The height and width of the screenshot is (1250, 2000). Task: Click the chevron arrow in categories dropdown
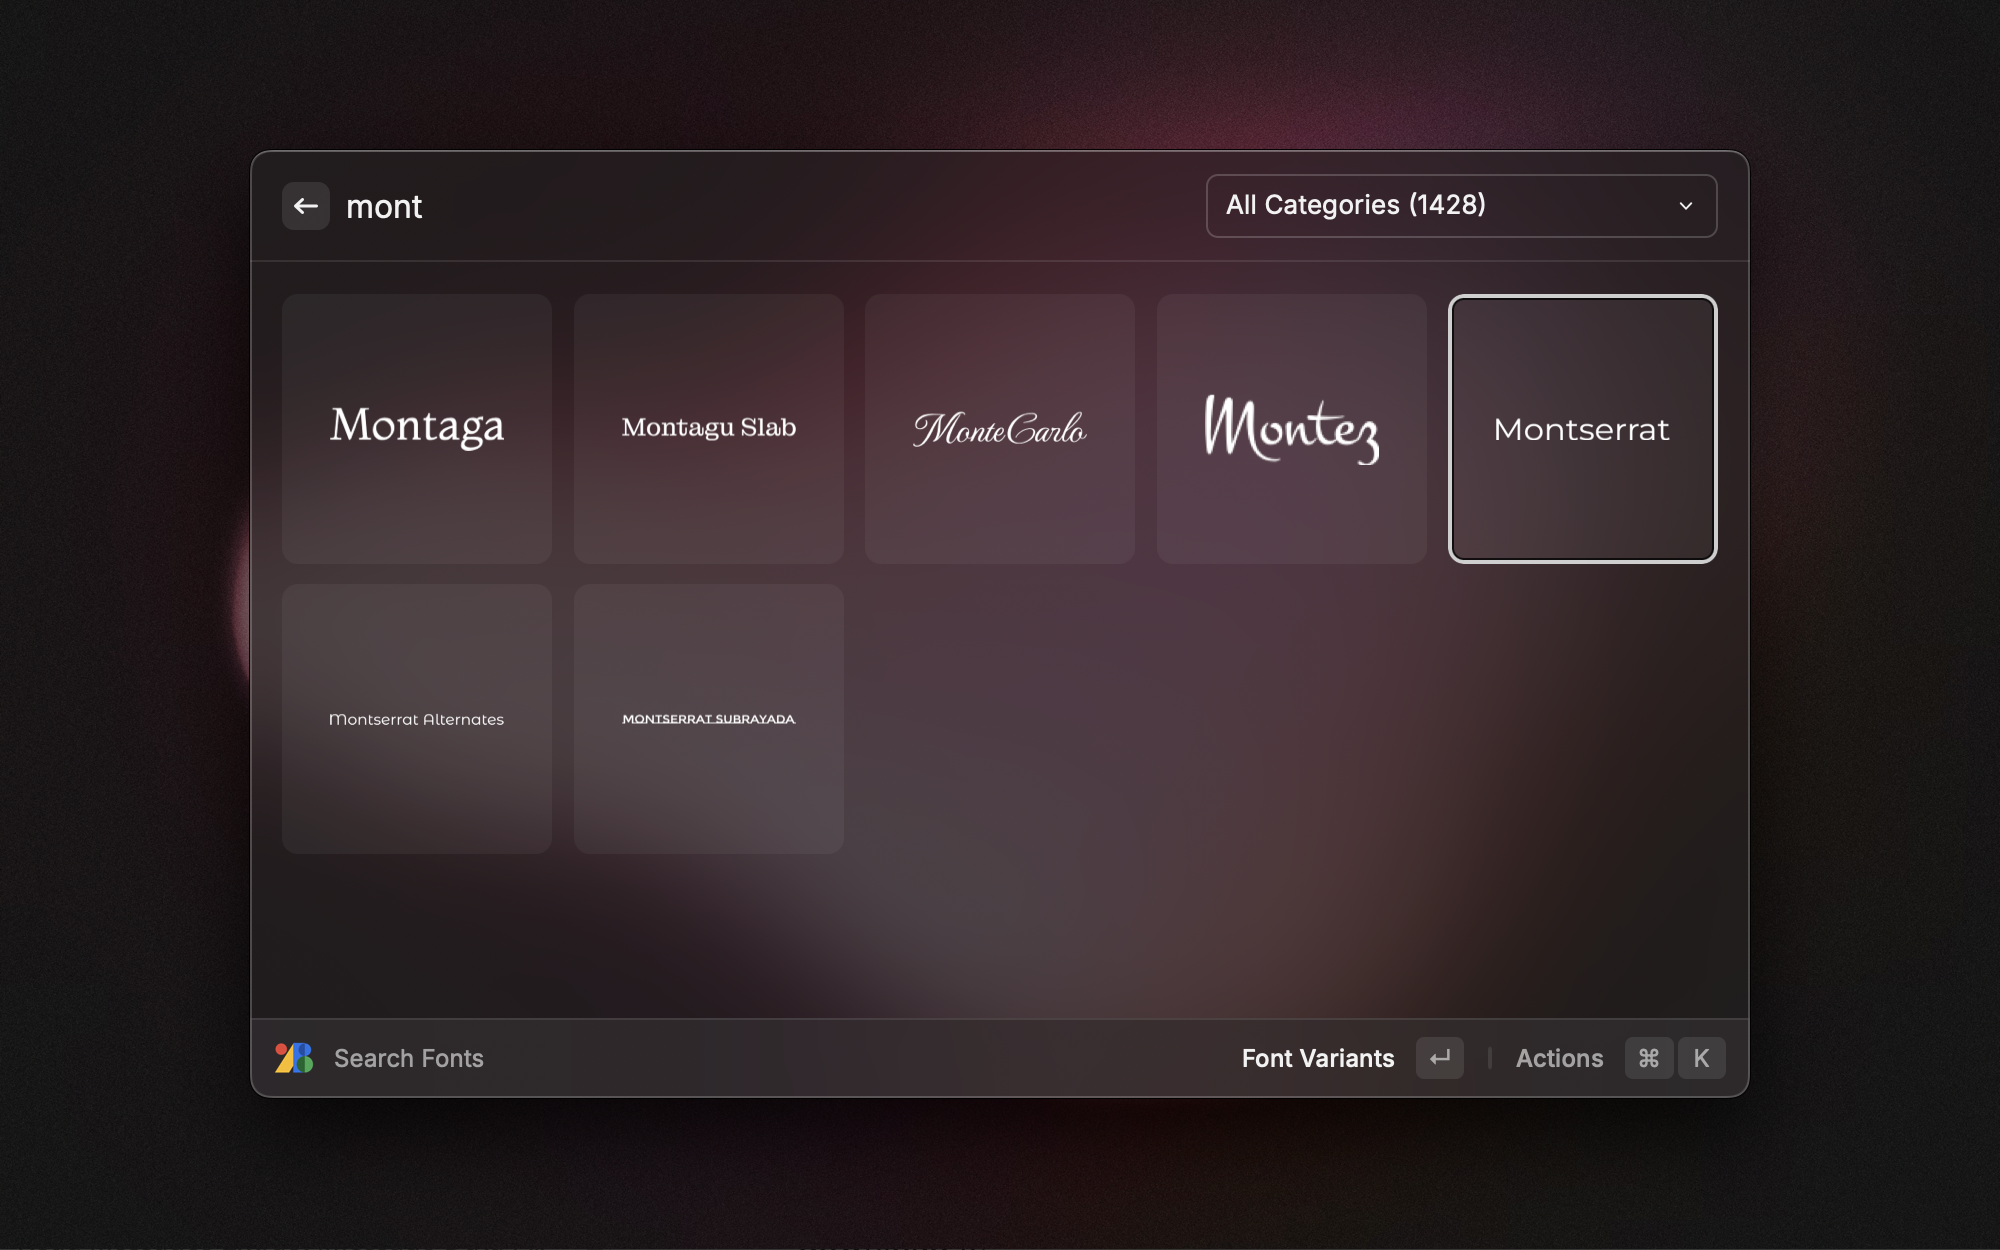tap(1686, 206)
